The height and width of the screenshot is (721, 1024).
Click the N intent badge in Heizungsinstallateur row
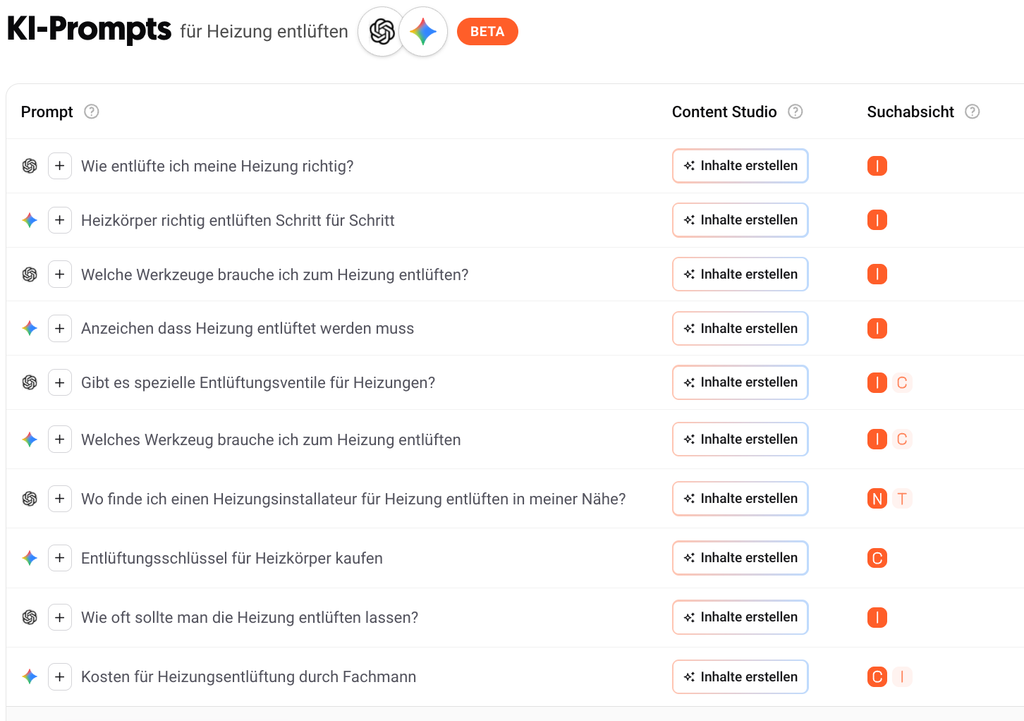(x=877, y=499)
